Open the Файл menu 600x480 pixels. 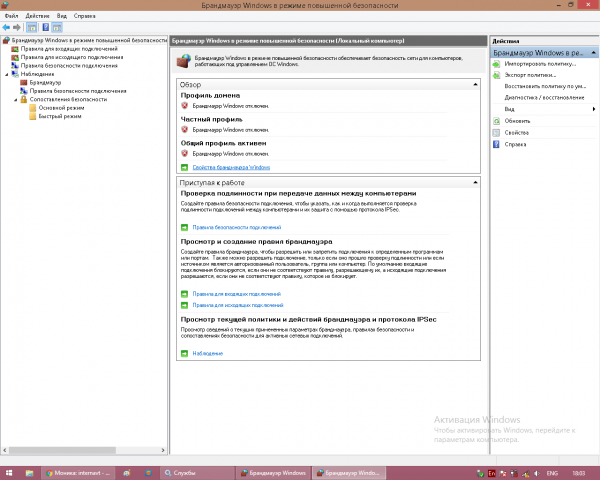click(x=11, y=16)
